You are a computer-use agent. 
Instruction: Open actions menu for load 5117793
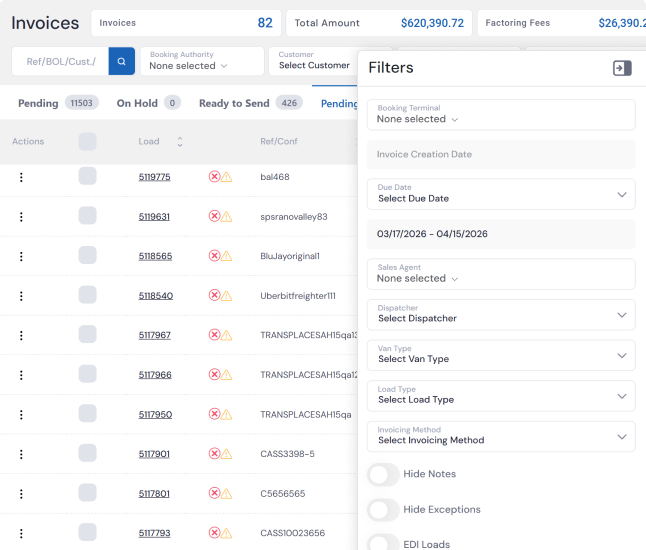21,533
